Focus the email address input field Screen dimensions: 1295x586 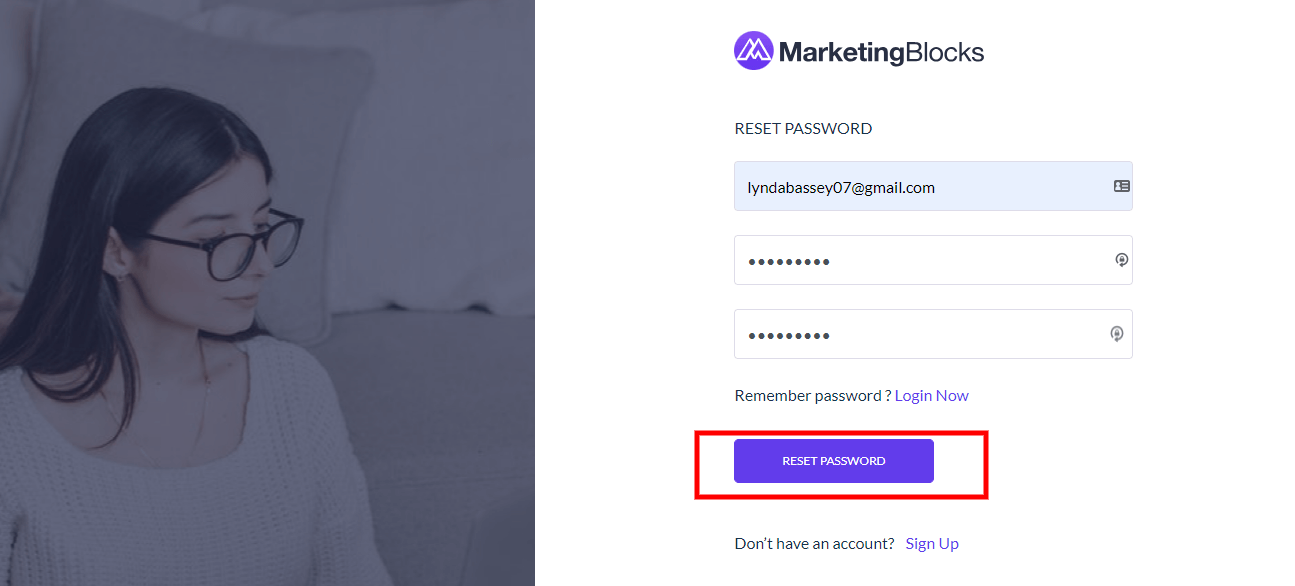(x=933, y=186)
